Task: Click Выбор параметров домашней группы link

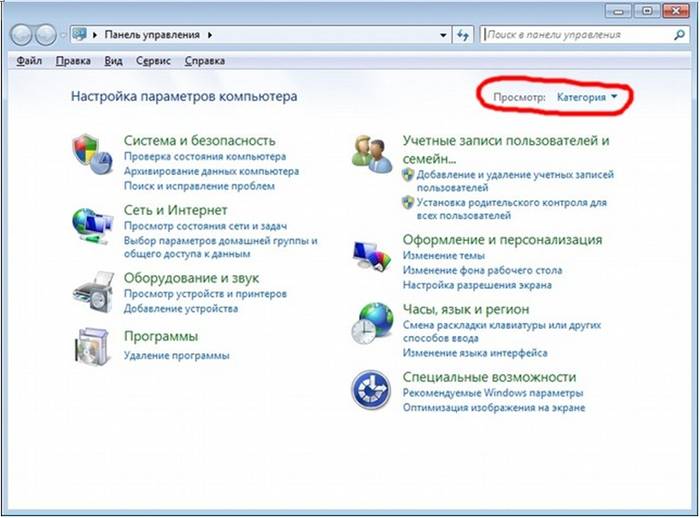Action: coord(221,247)
